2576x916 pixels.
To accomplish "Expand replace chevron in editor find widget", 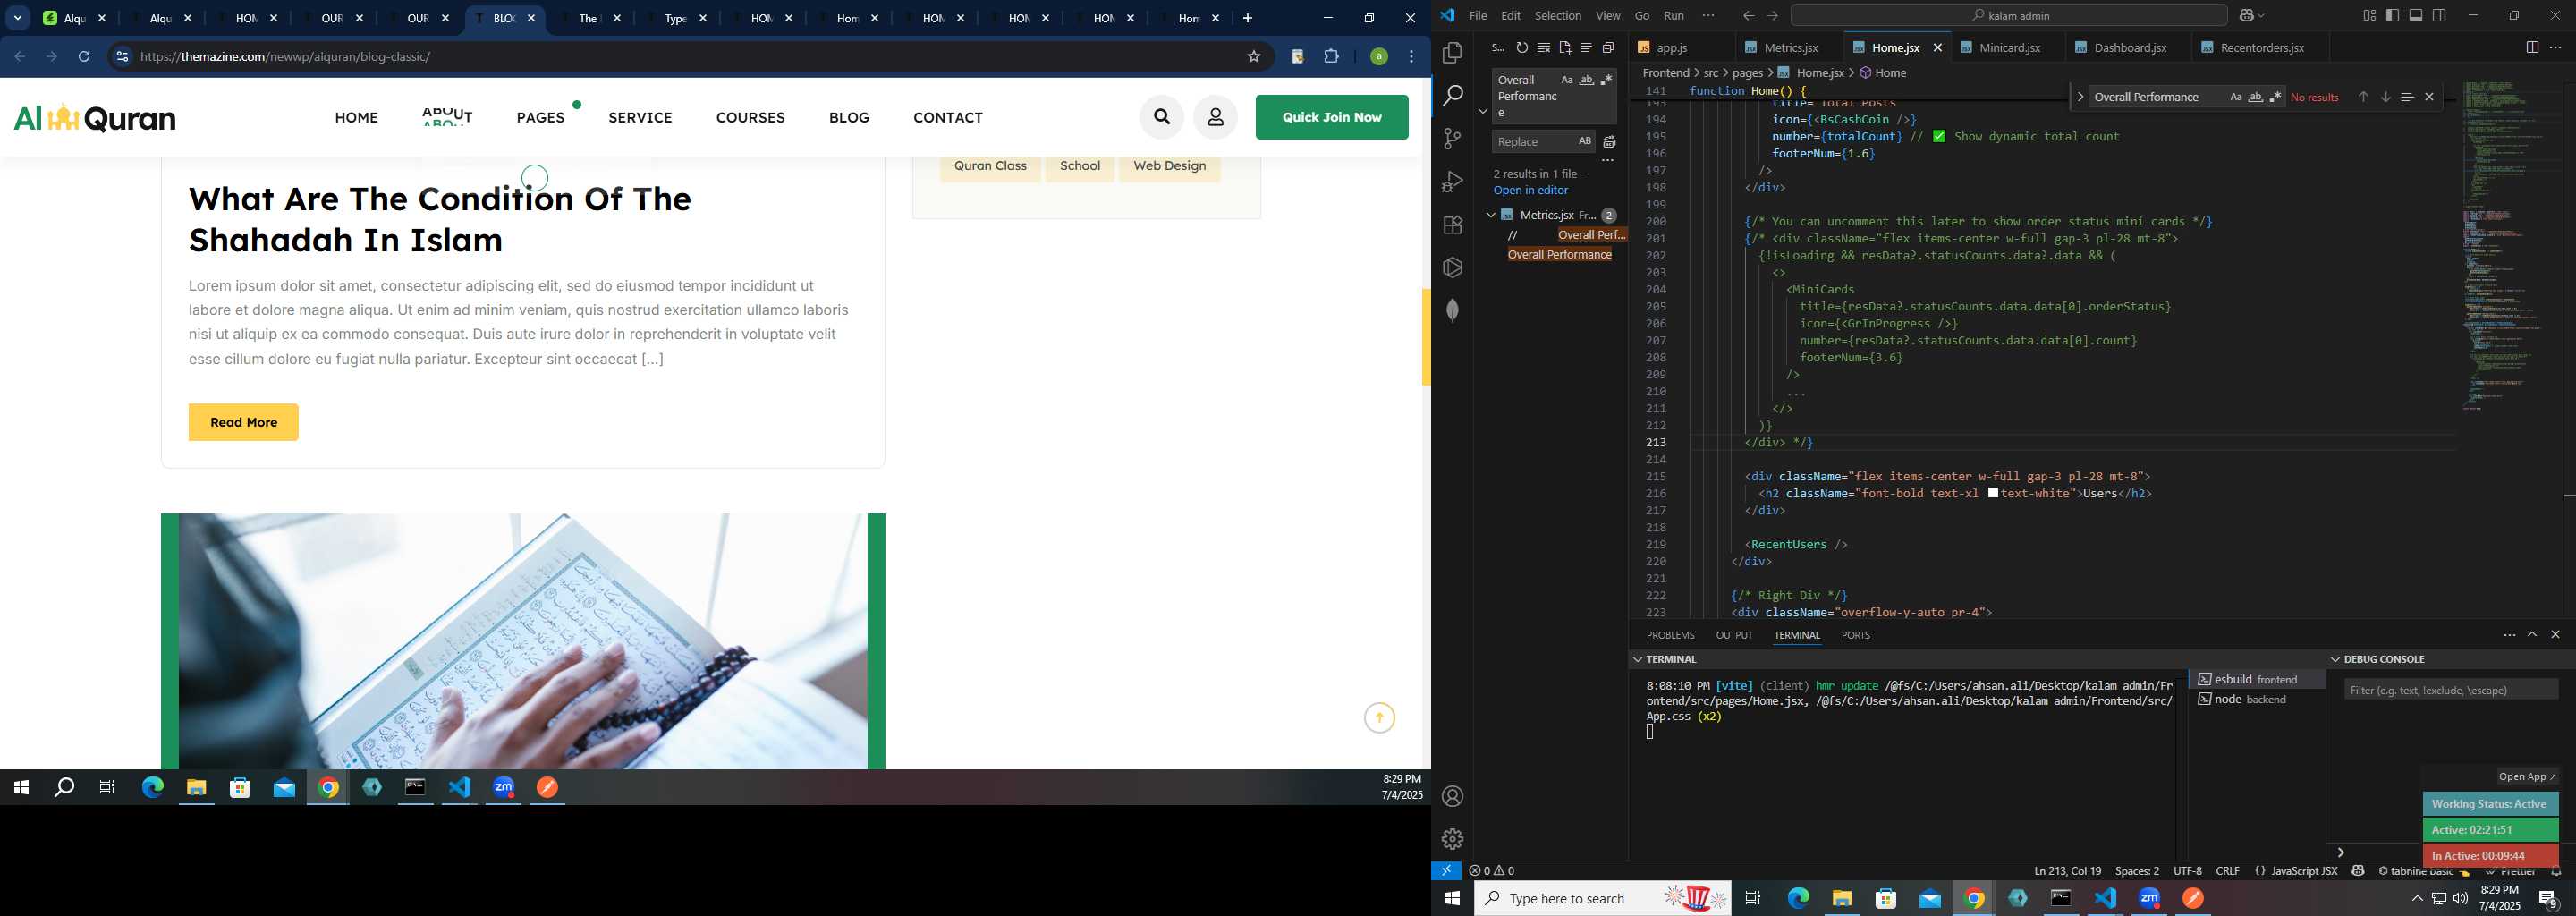I will pyautogui.click(x=2080, y=97).
